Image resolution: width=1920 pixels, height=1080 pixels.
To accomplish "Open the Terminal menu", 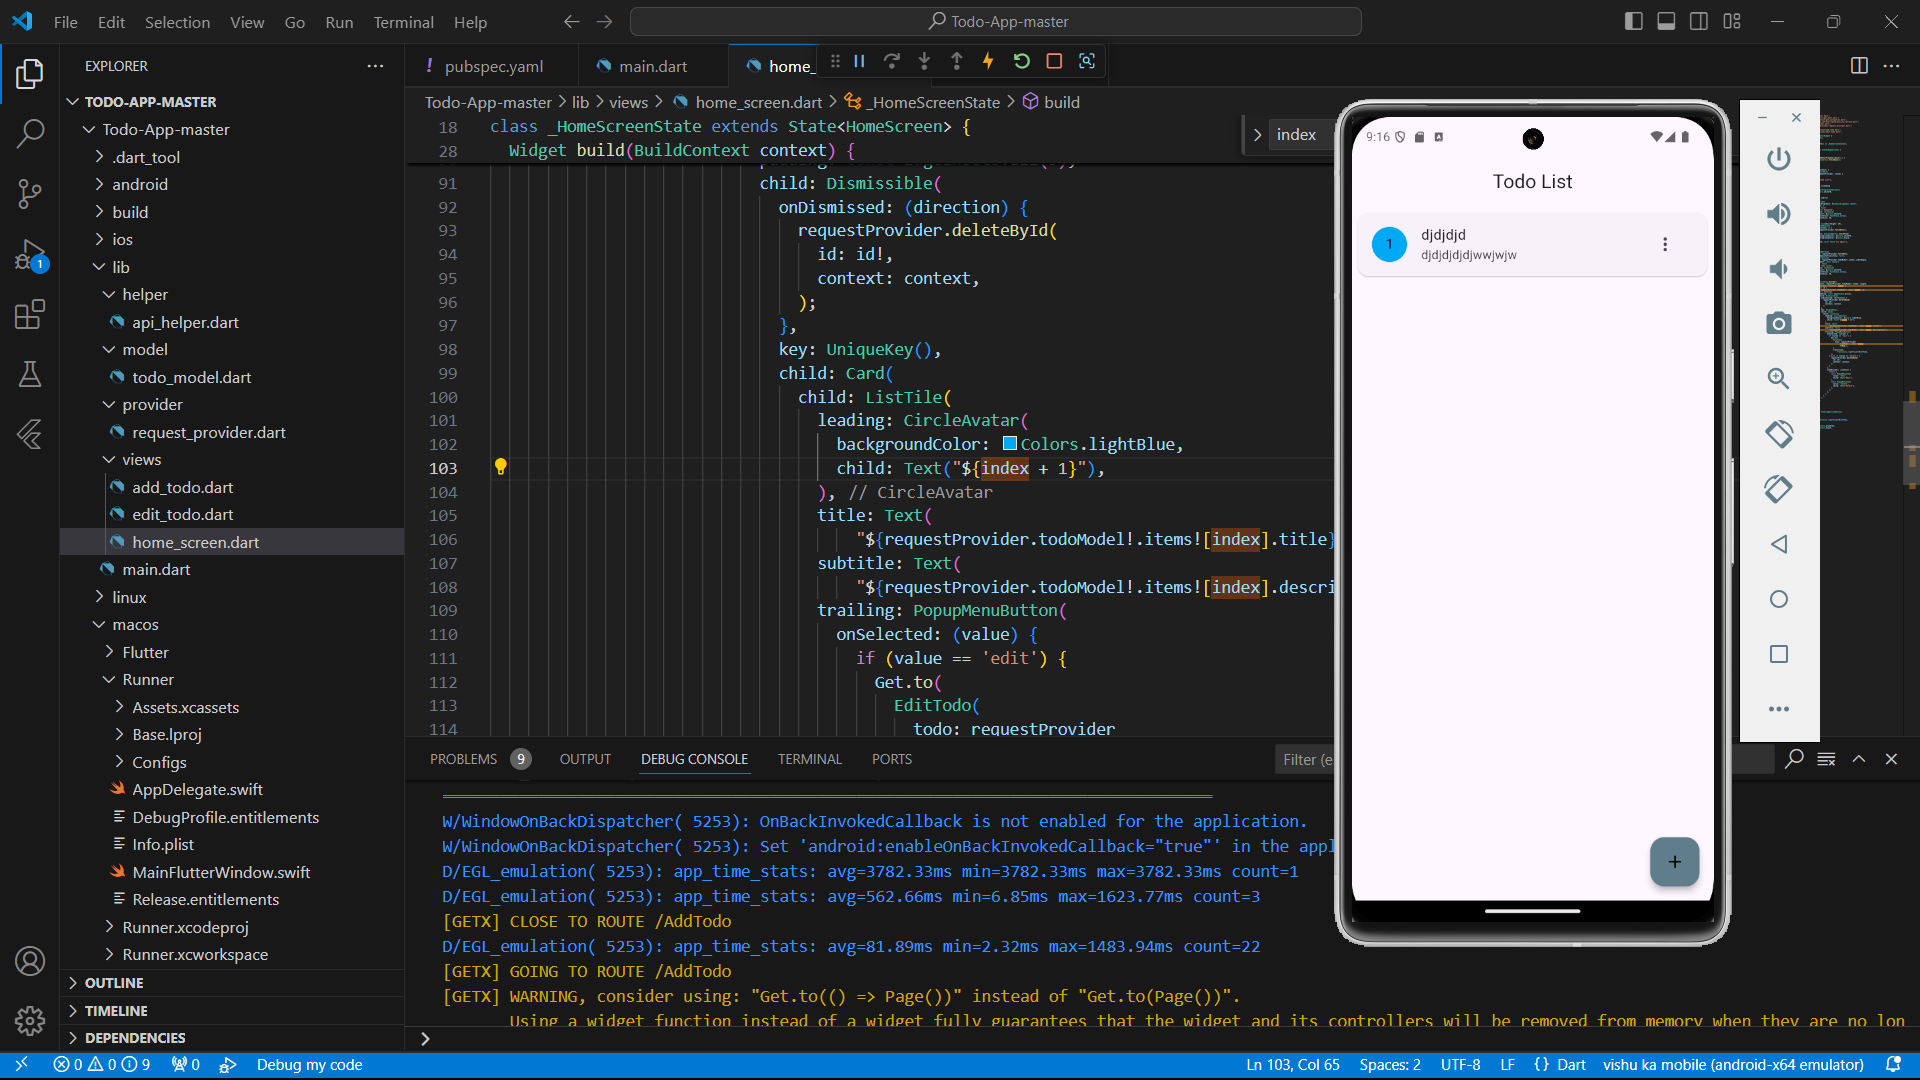I will [x=403, y=21].
